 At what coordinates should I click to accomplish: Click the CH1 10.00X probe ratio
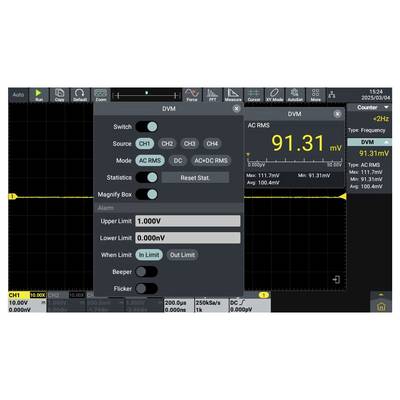click(x=38, y=295)
